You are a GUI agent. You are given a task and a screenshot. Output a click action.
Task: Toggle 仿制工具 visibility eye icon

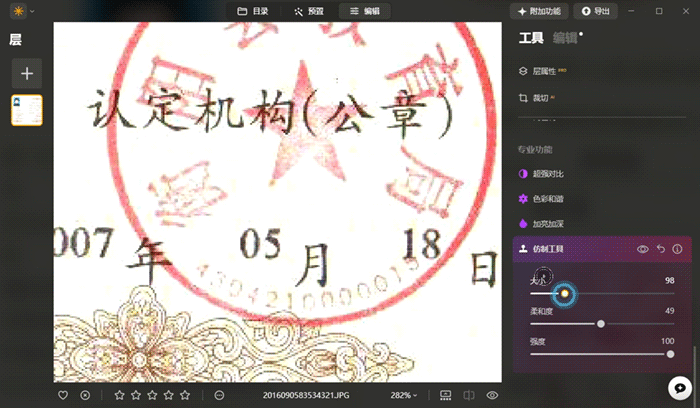click(642, 249)
